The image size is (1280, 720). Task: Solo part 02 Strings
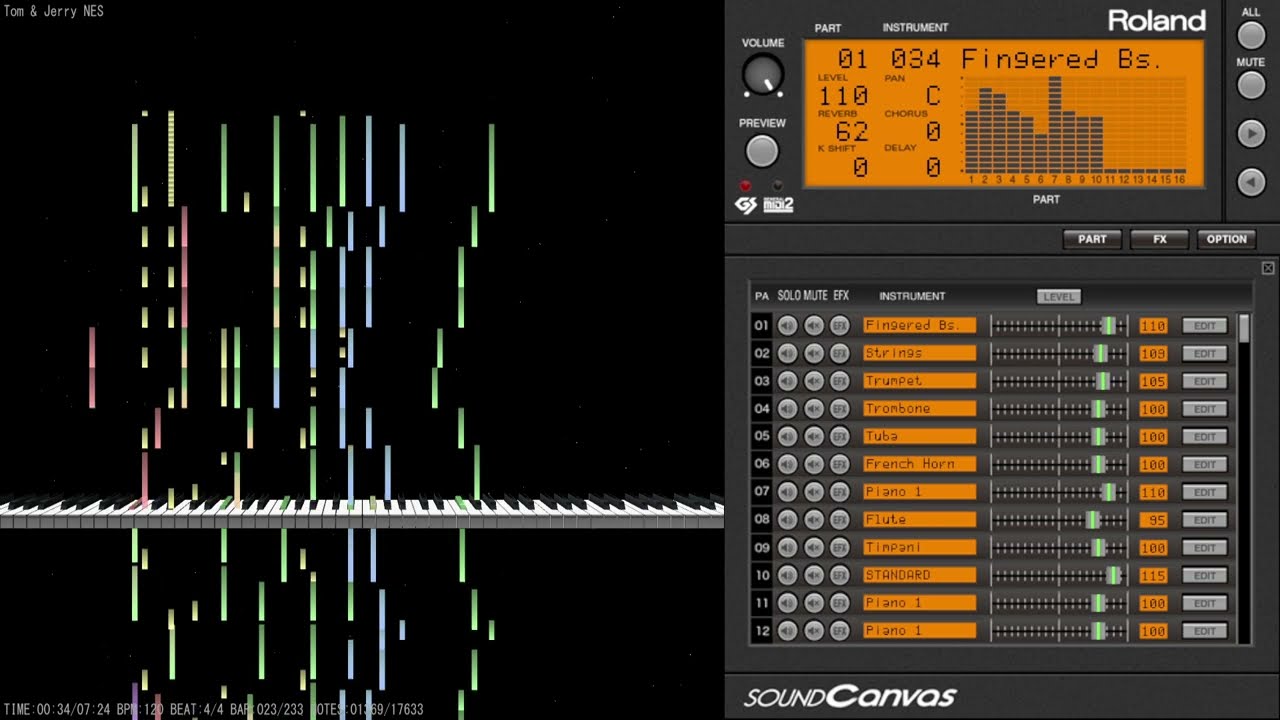[788, 353]
